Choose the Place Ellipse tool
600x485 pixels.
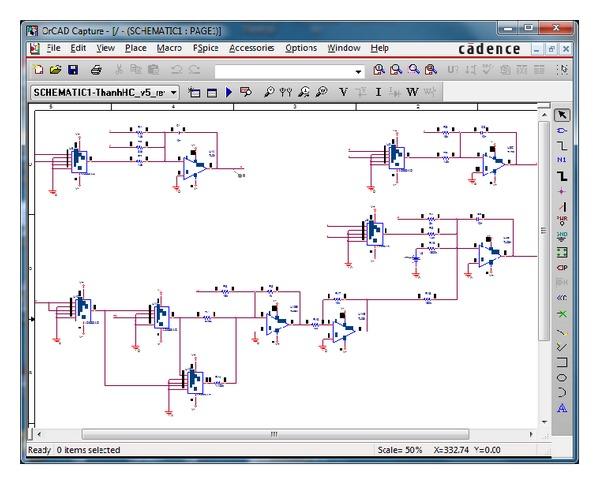pos(561,377)
